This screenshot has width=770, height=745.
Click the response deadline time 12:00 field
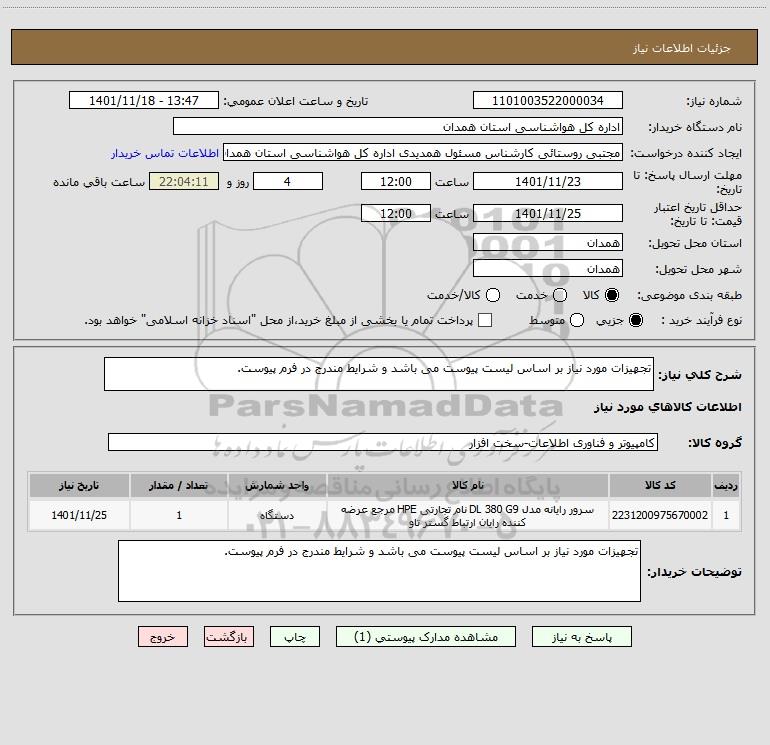pos(396,181)
